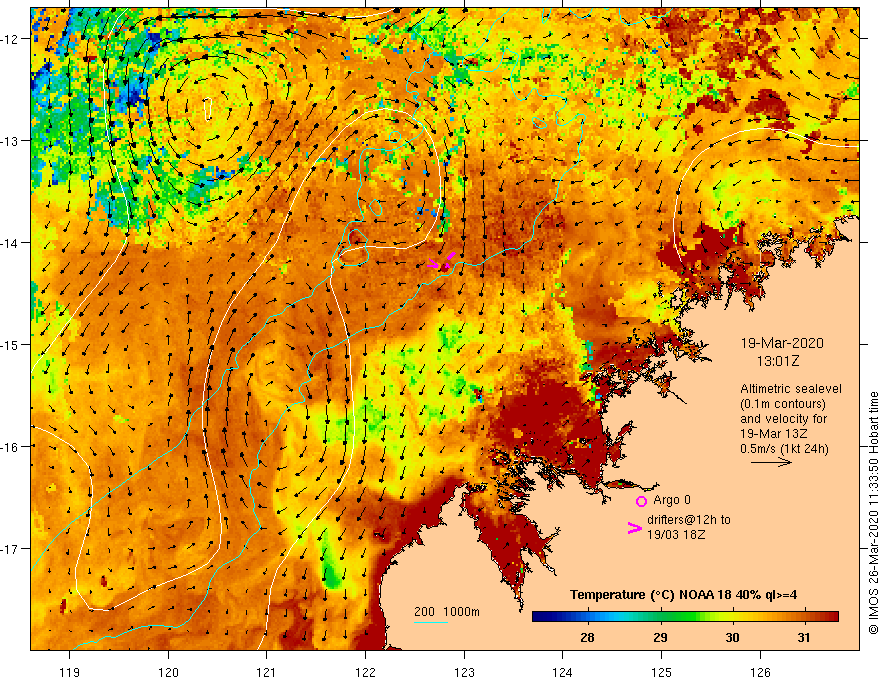Click the IMOS copyright timestamp text
880x680 pixels.
tap(873, 513)
